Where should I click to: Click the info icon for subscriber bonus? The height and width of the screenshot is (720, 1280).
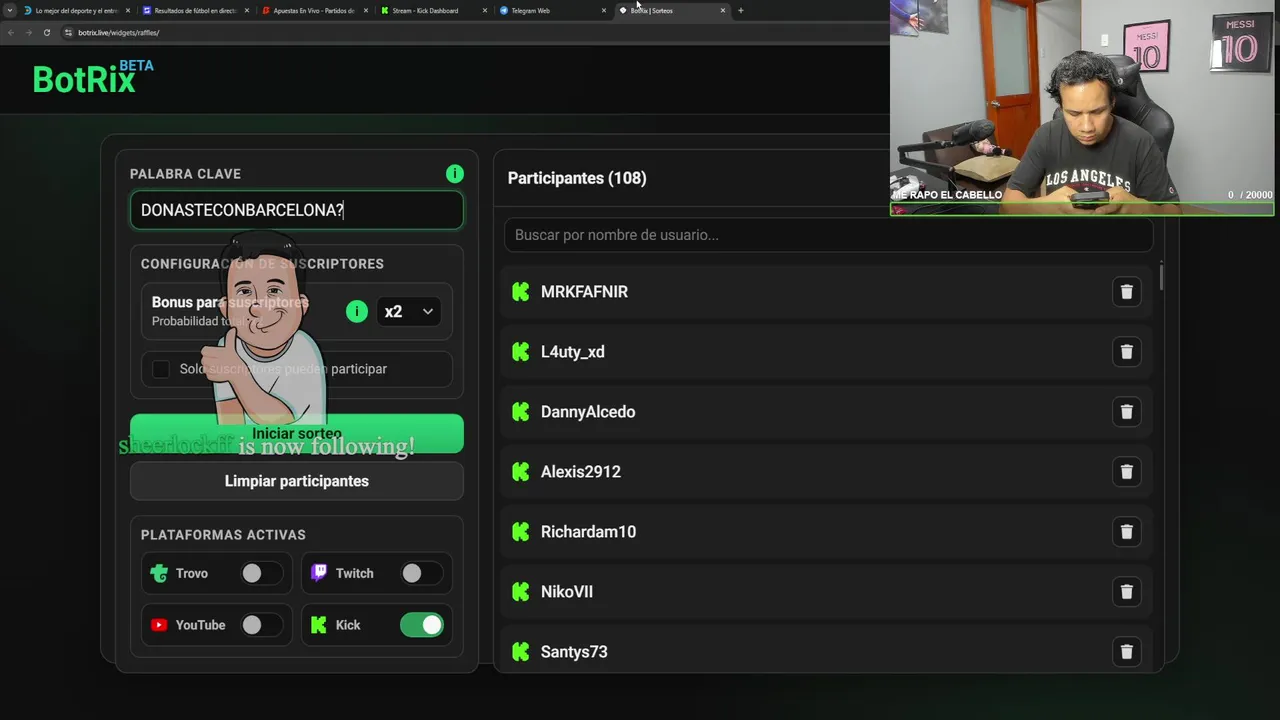click(357, 311)
